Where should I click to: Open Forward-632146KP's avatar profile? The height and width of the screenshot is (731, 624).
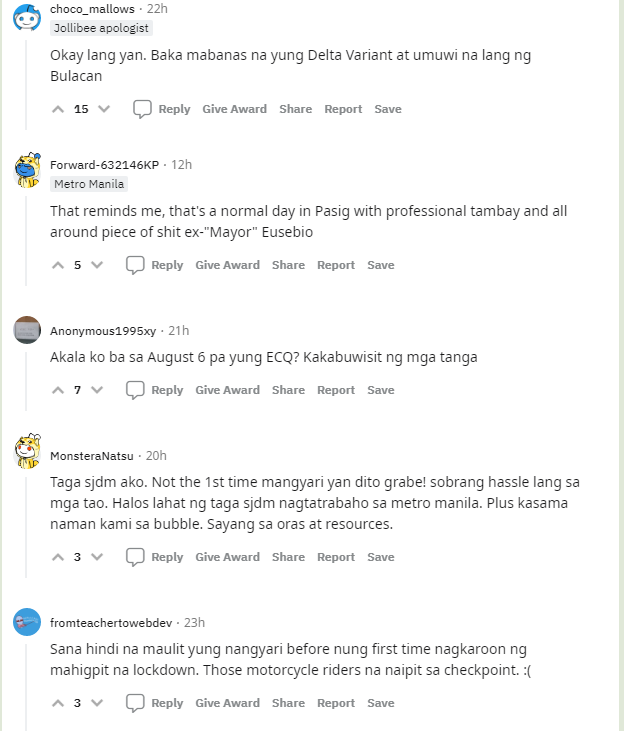pyautogui.click(x=27, y=169)
